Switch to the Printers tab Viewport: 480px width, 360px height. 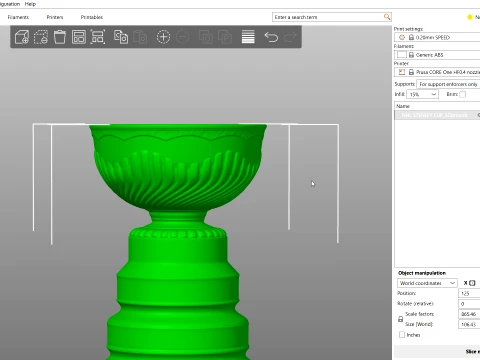click(55, 17)
